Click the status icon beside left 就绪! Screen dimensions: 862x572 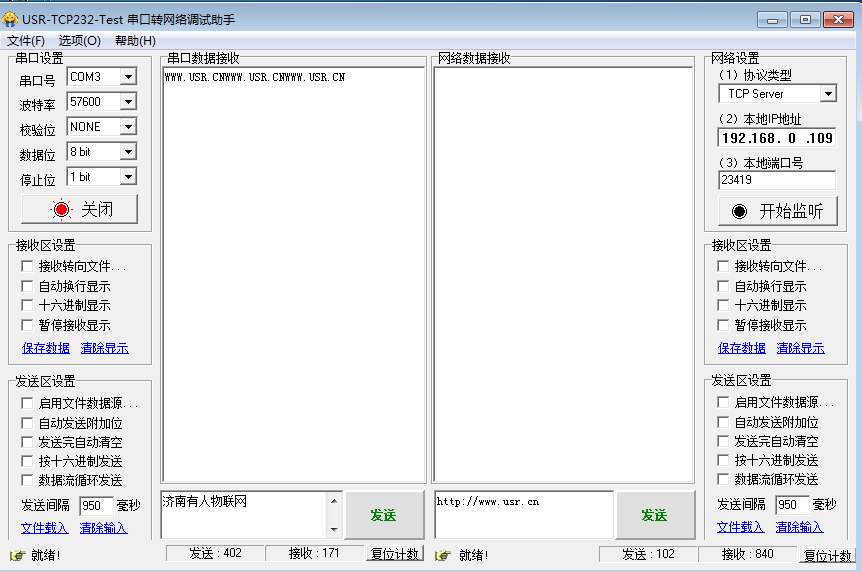click(x=17, y=555)
